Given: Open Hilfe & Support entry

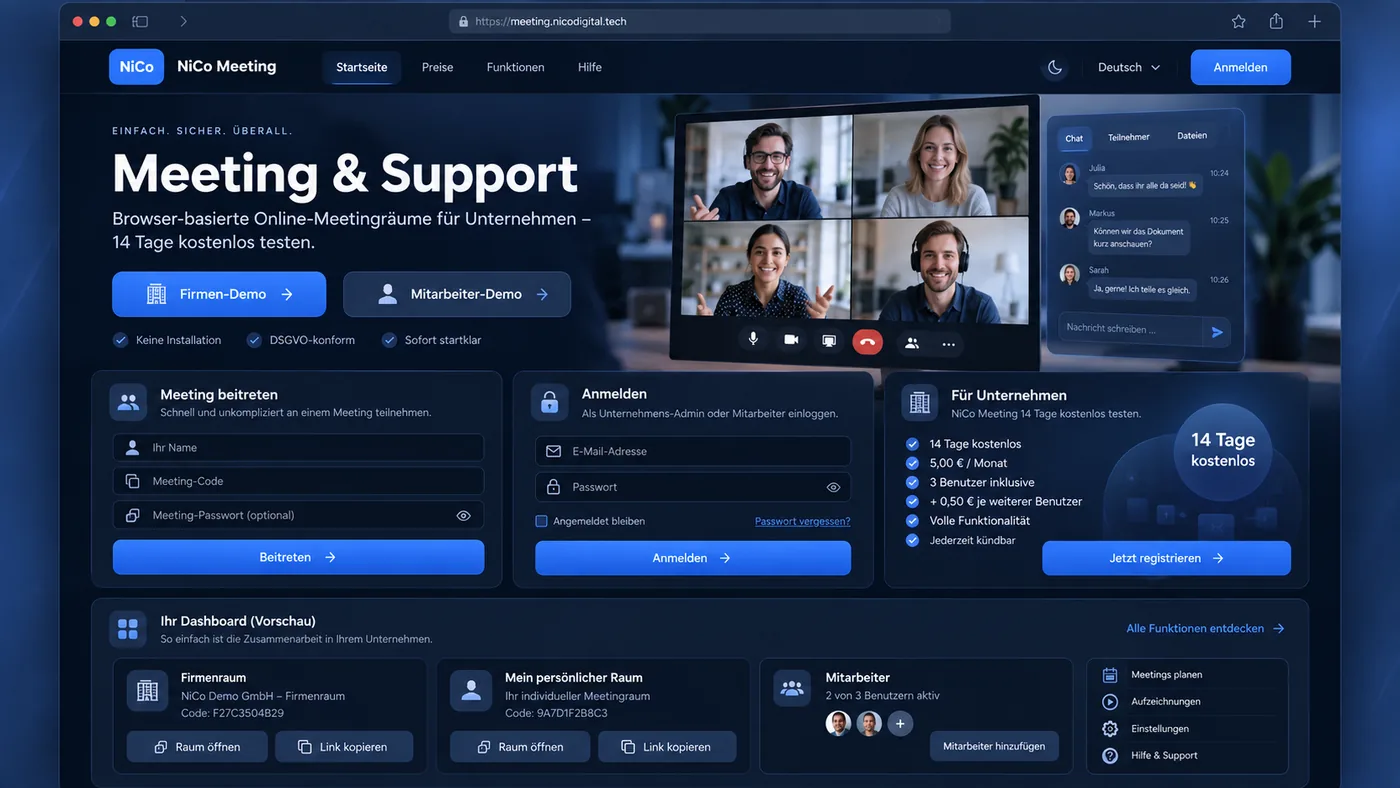Looking at the screenshot, I should coord(1188,756).
